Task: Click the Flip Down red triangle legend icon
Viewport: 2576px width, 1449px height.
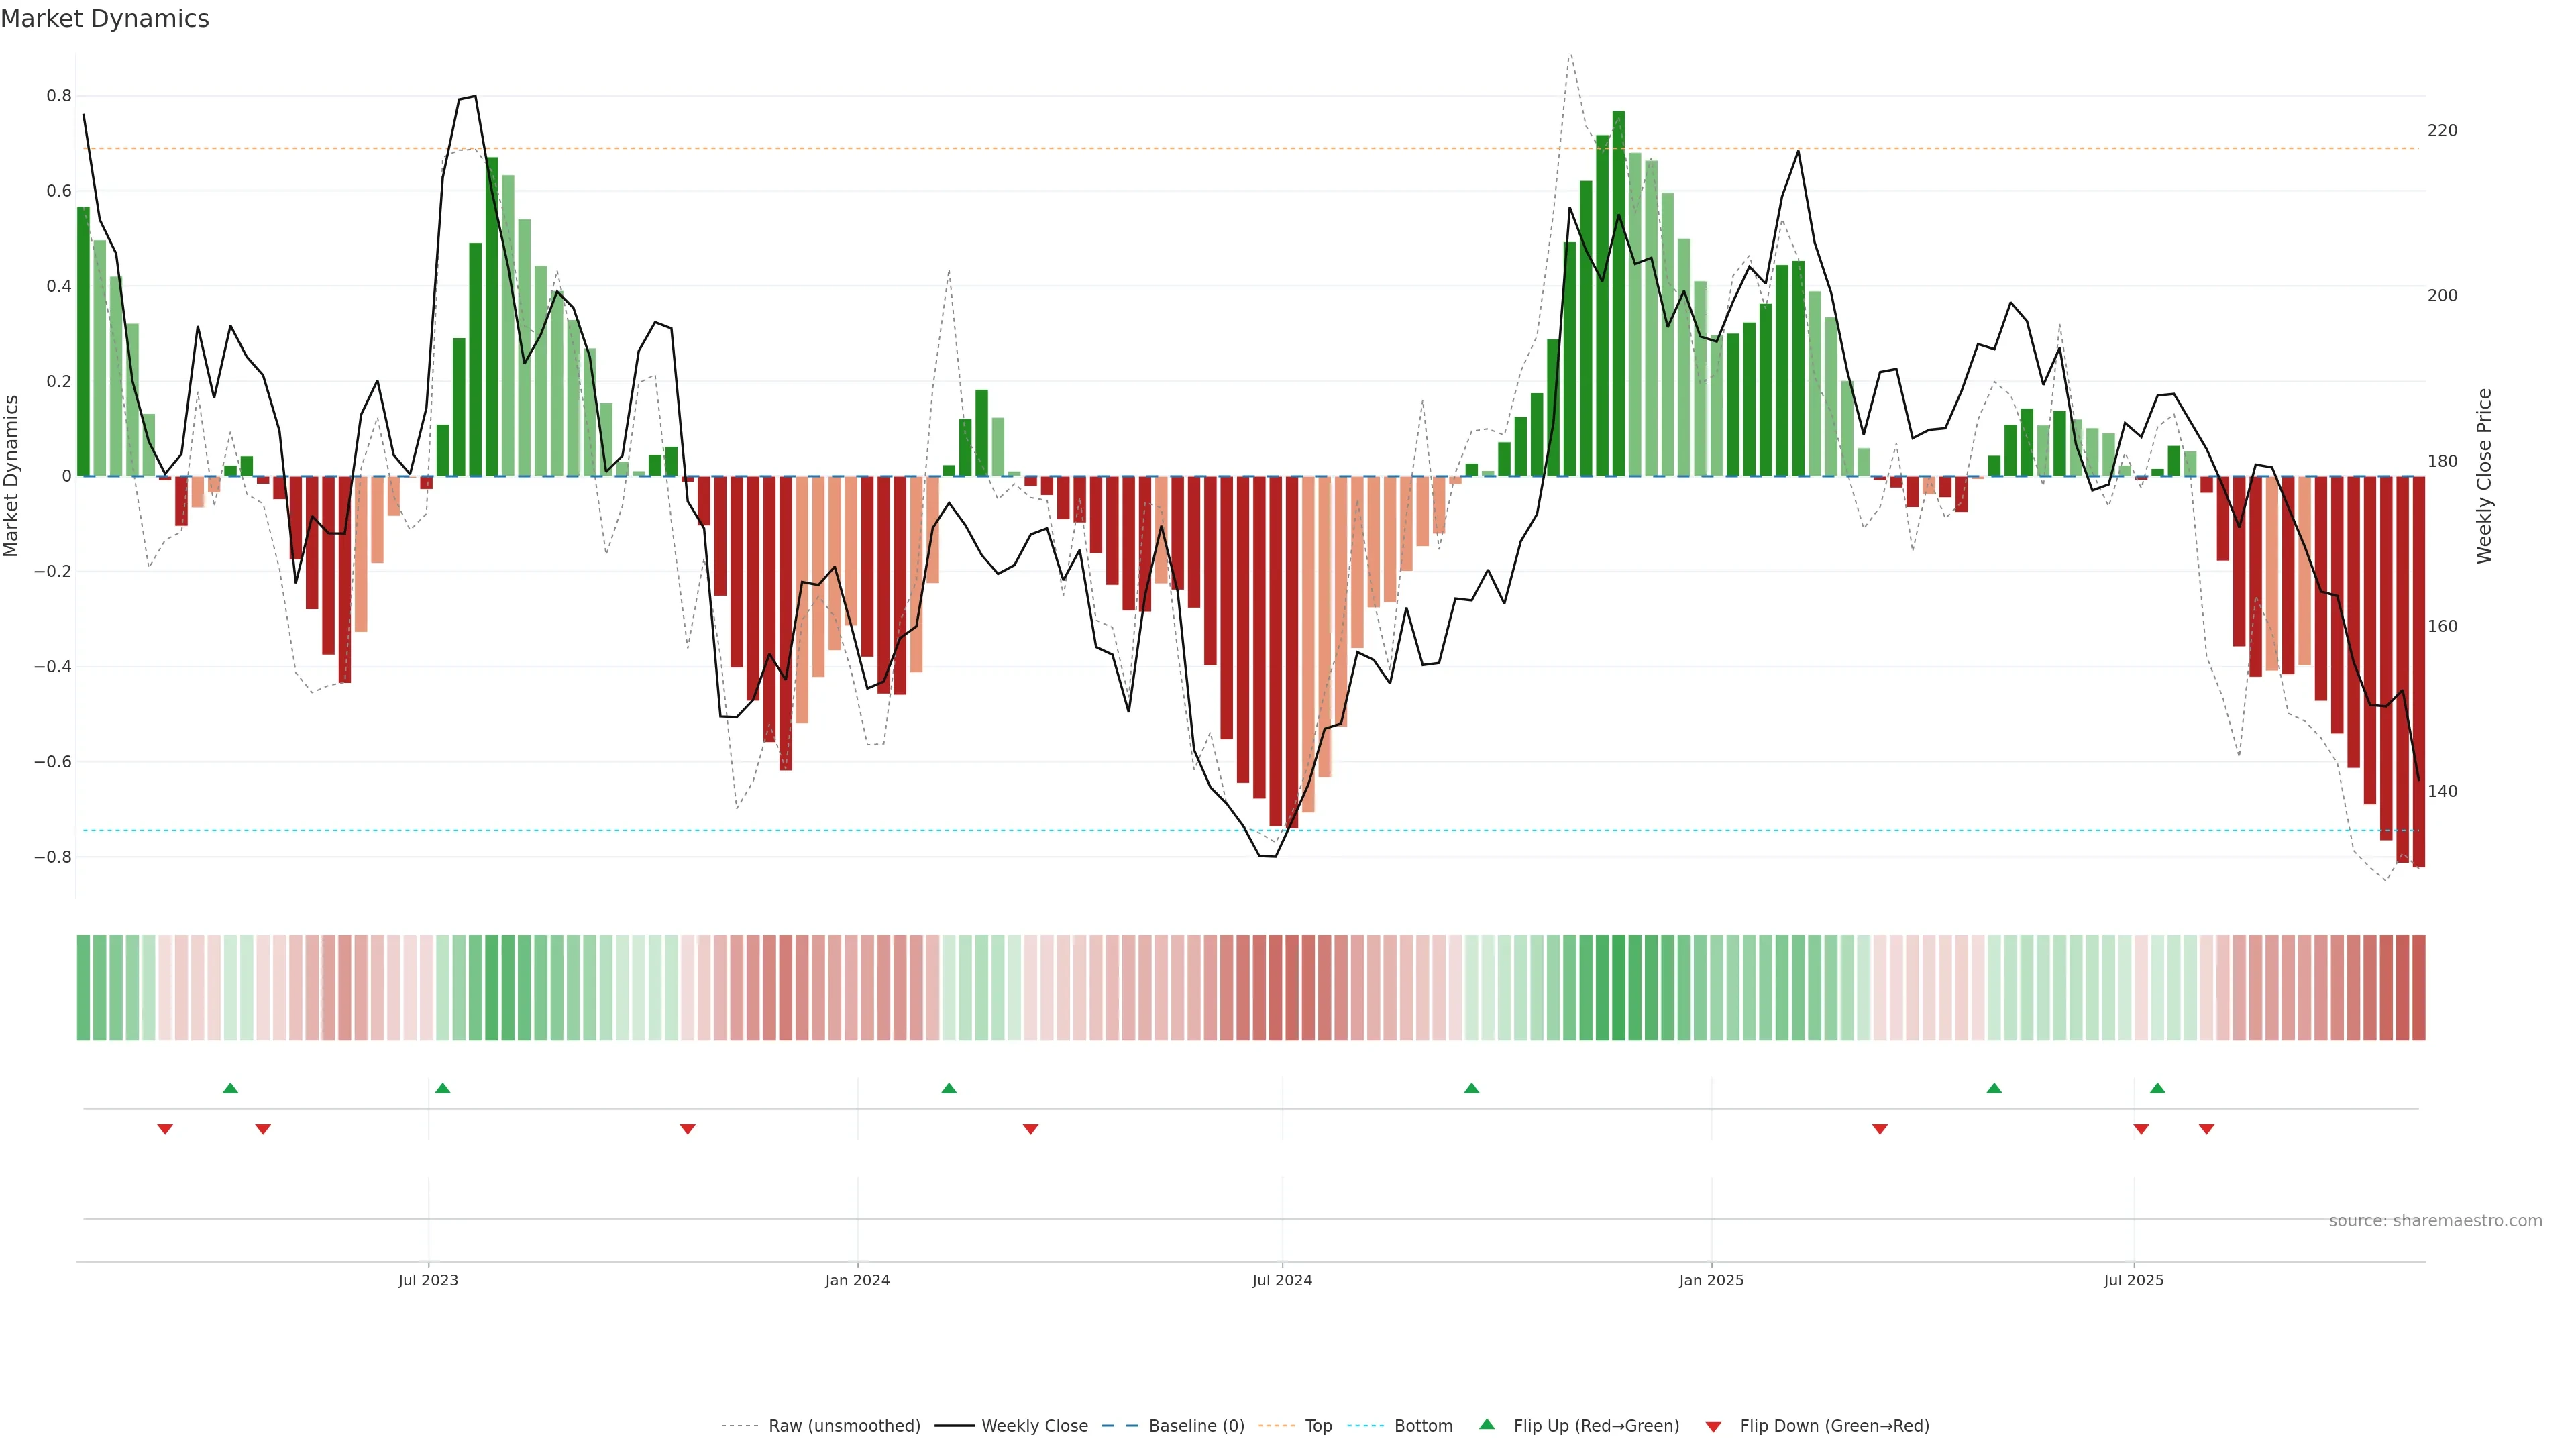Action: pos(1713,1426)
